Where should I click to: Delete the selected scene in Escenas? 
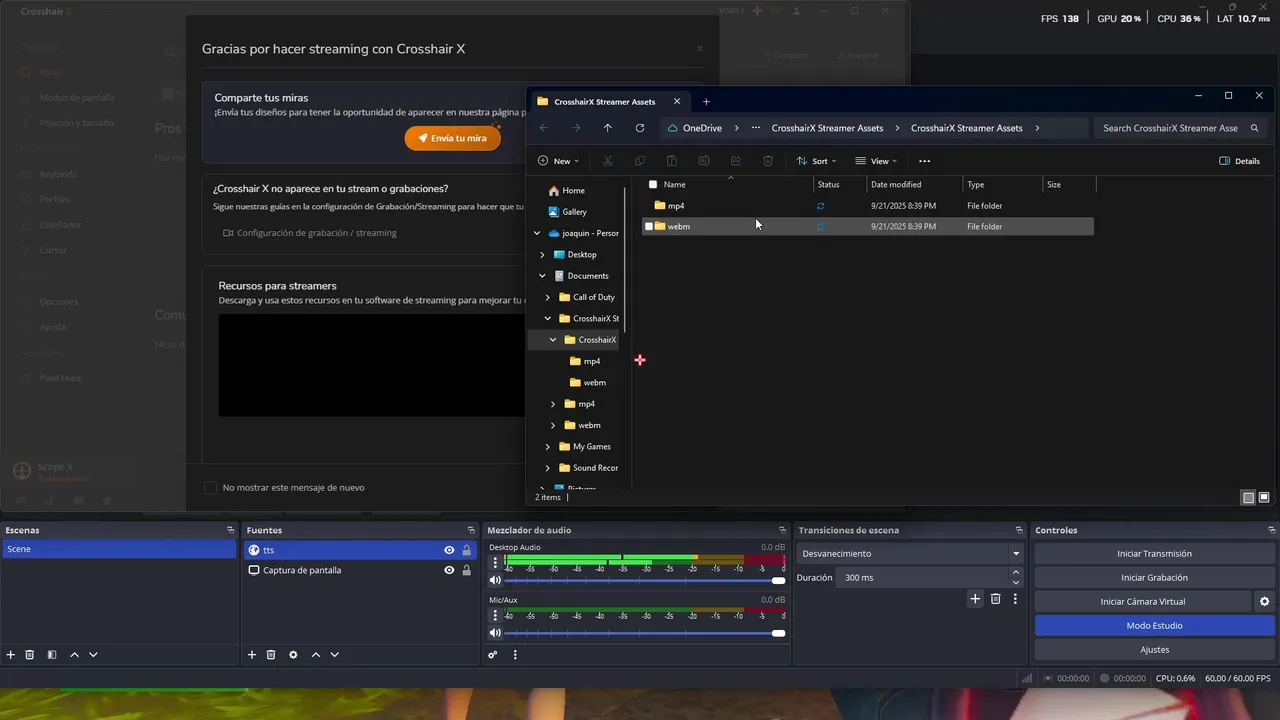pos(30,655)
